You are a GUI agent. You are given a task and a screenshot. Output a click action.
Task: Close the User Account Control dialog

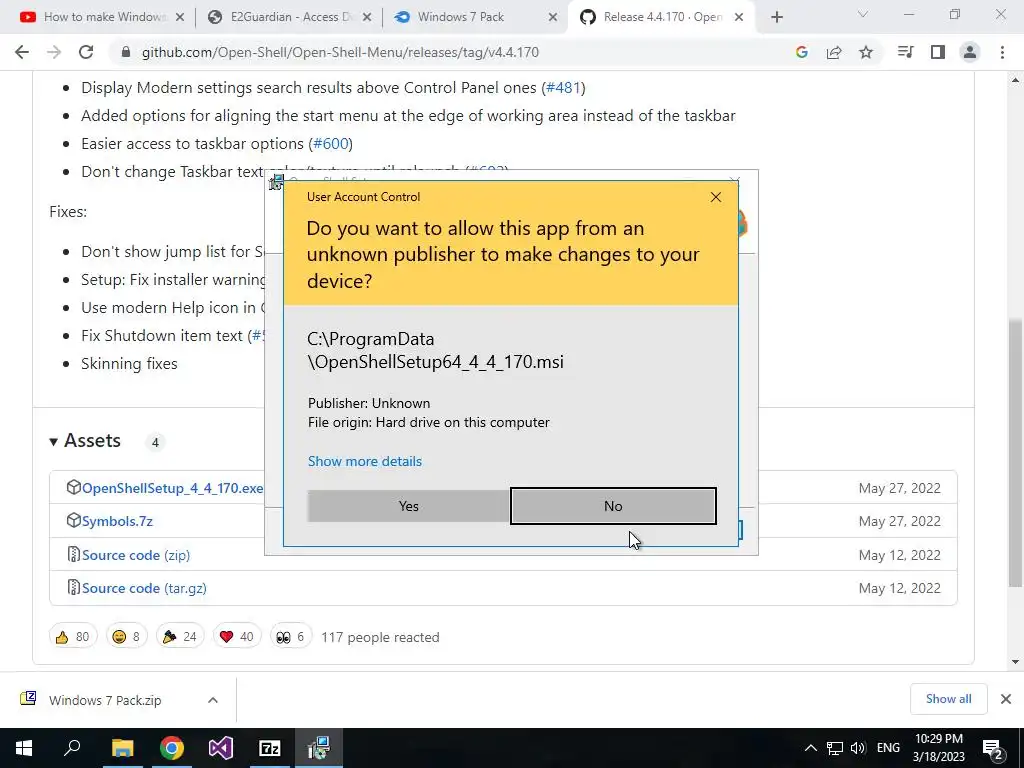click(716, 197)
